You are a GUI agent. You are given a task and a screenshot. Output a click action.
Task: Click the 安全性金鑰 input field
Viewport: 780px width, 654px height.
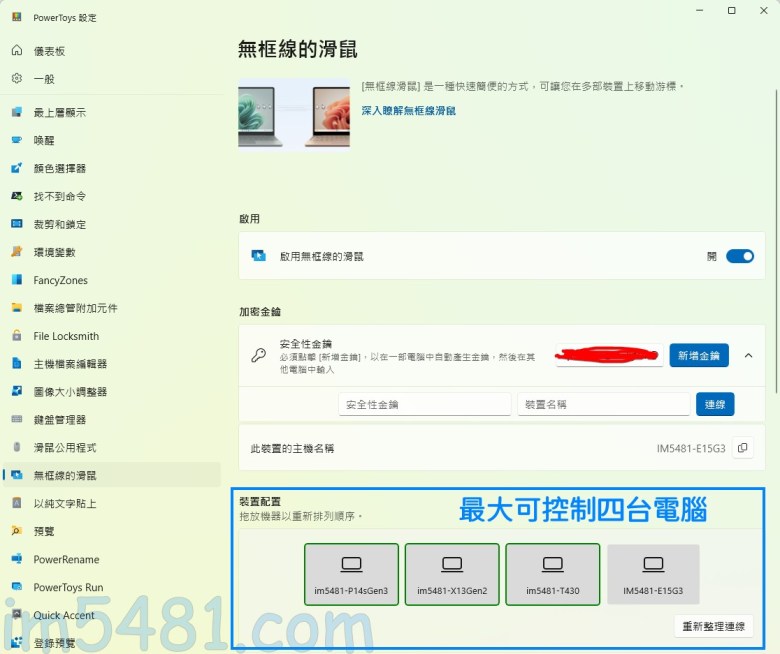[x=425, y=404]
